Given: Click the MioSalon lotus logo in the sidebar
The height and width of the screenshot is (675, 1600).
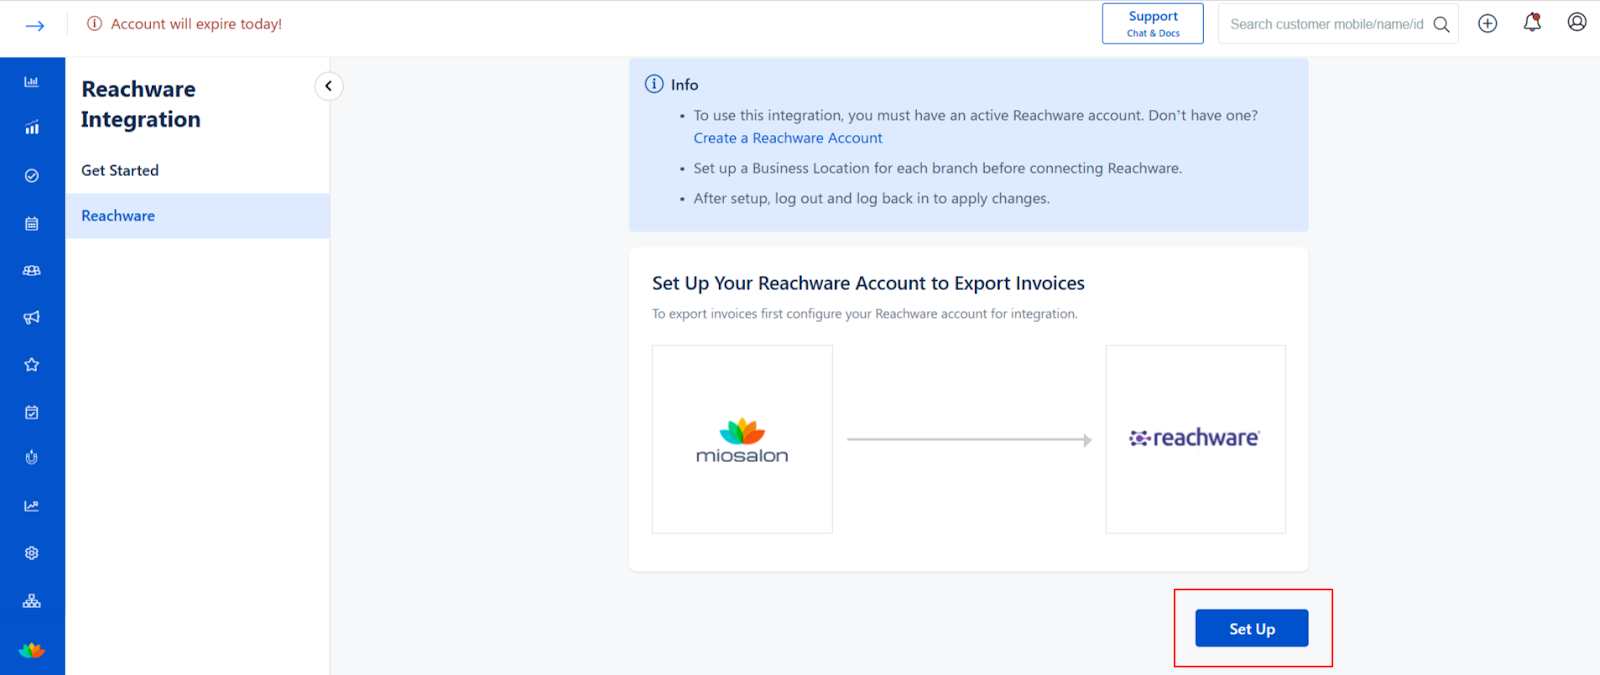Looking at the screenshot, I should [32, 650].
